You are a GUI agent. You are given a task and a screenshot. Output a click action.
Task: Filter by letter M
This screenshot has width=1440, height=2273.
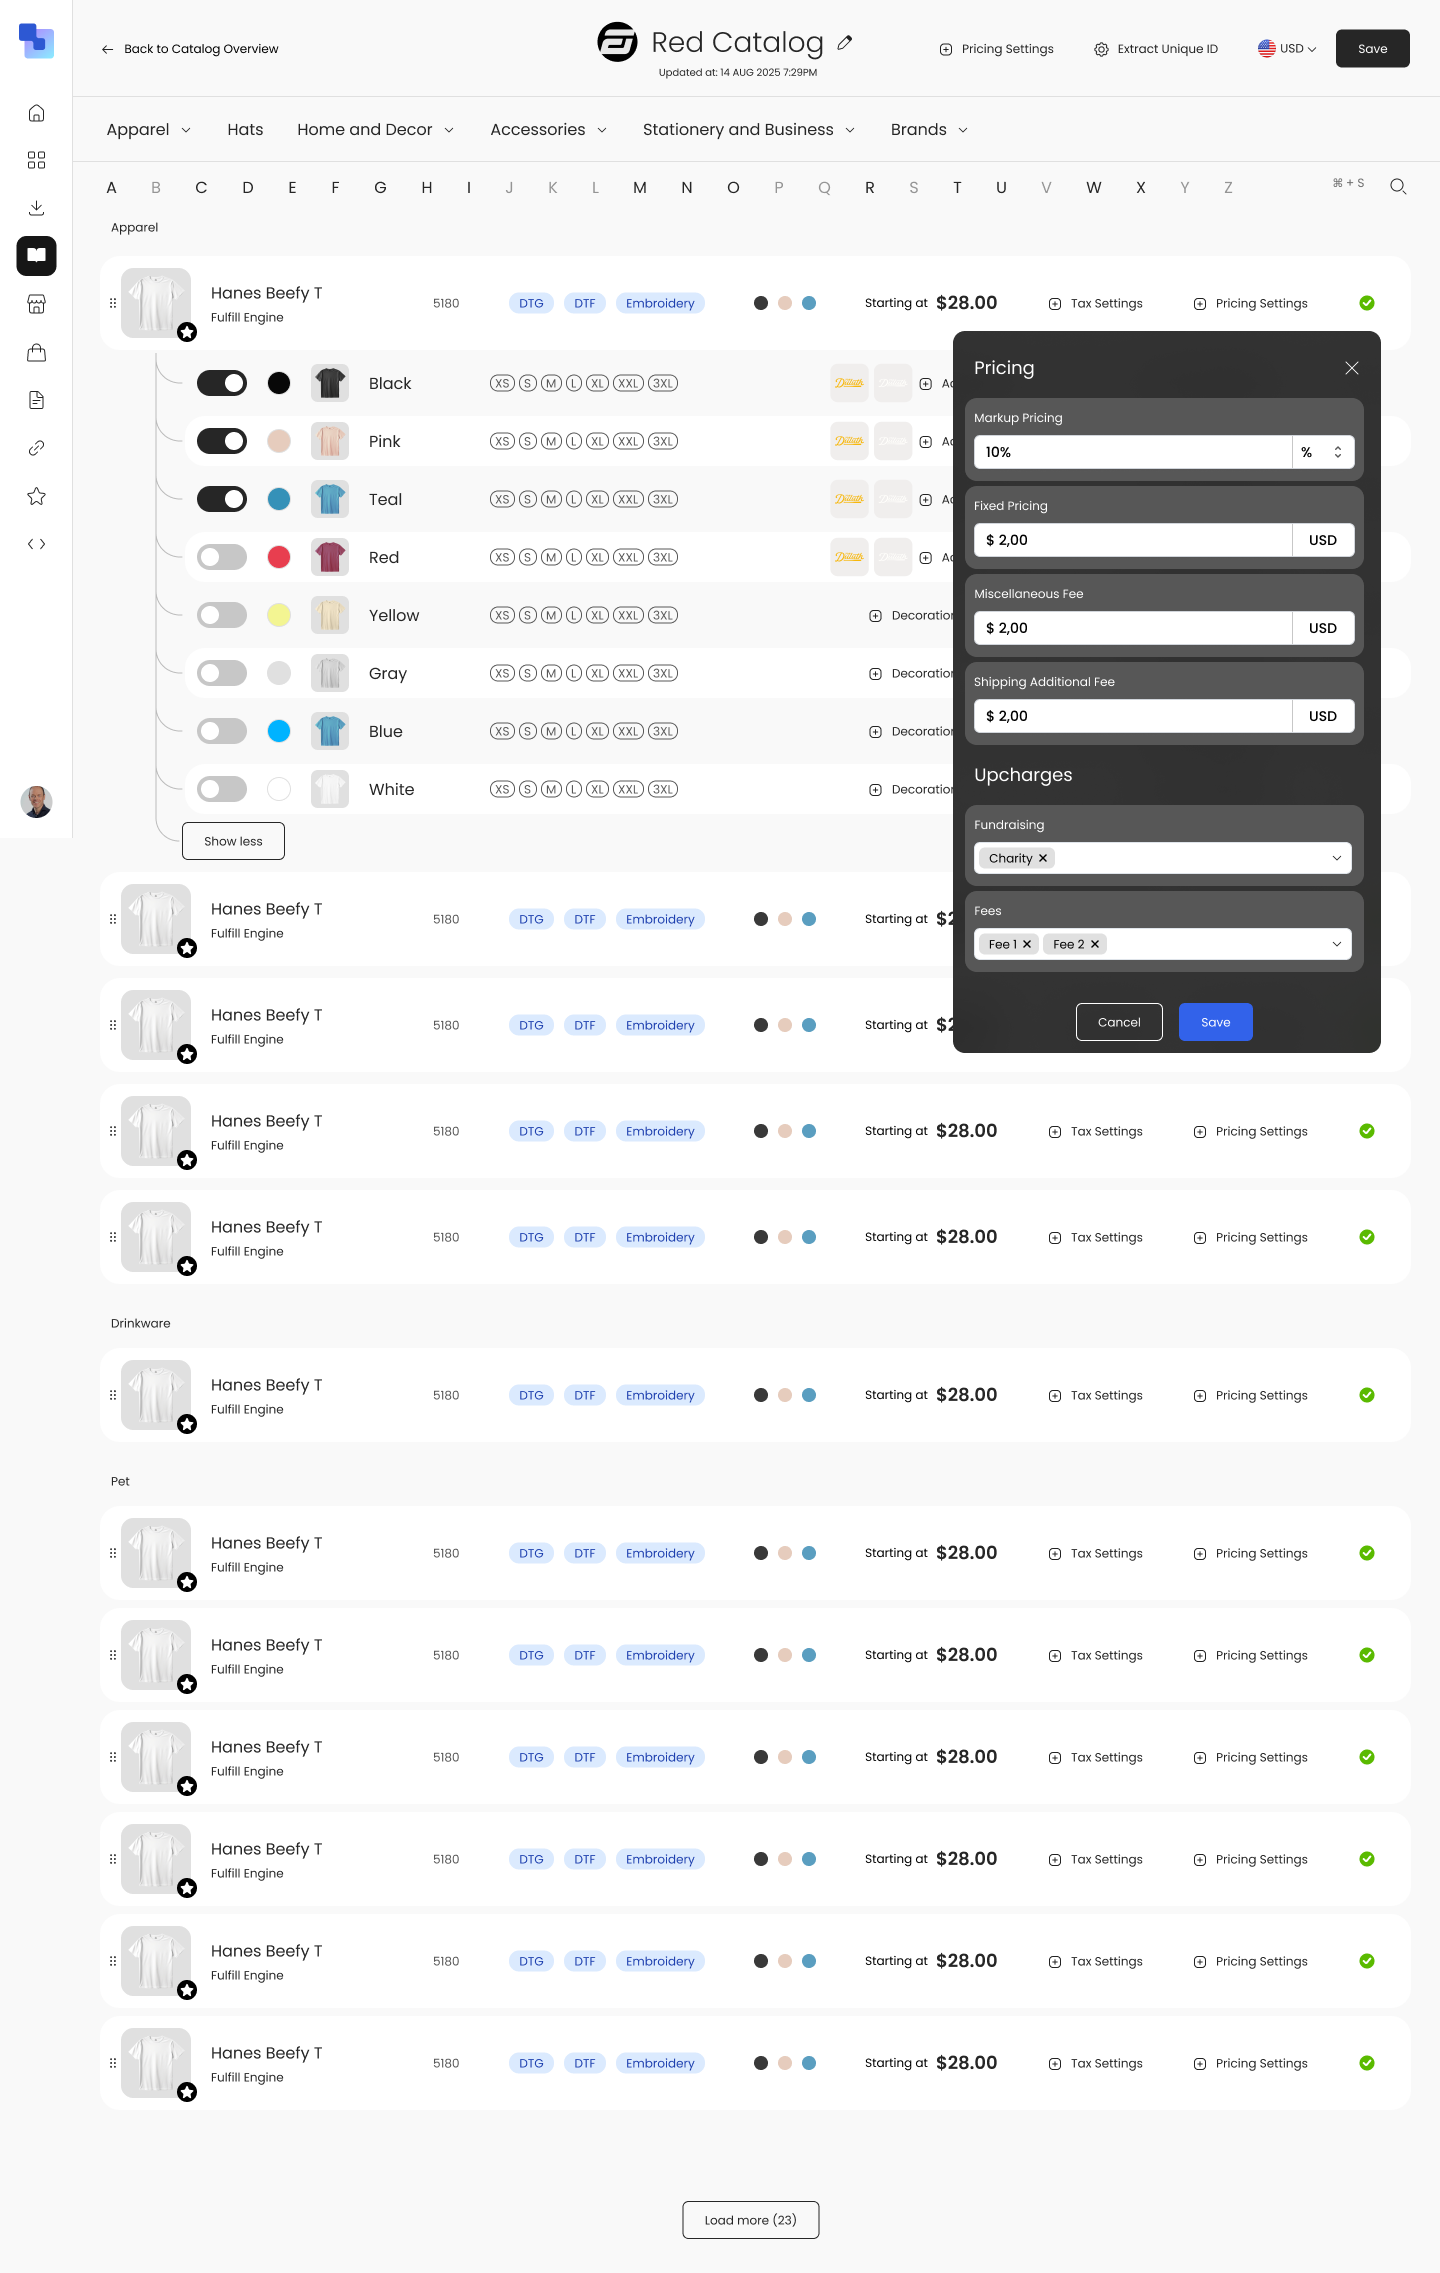[x=640, y=188]
